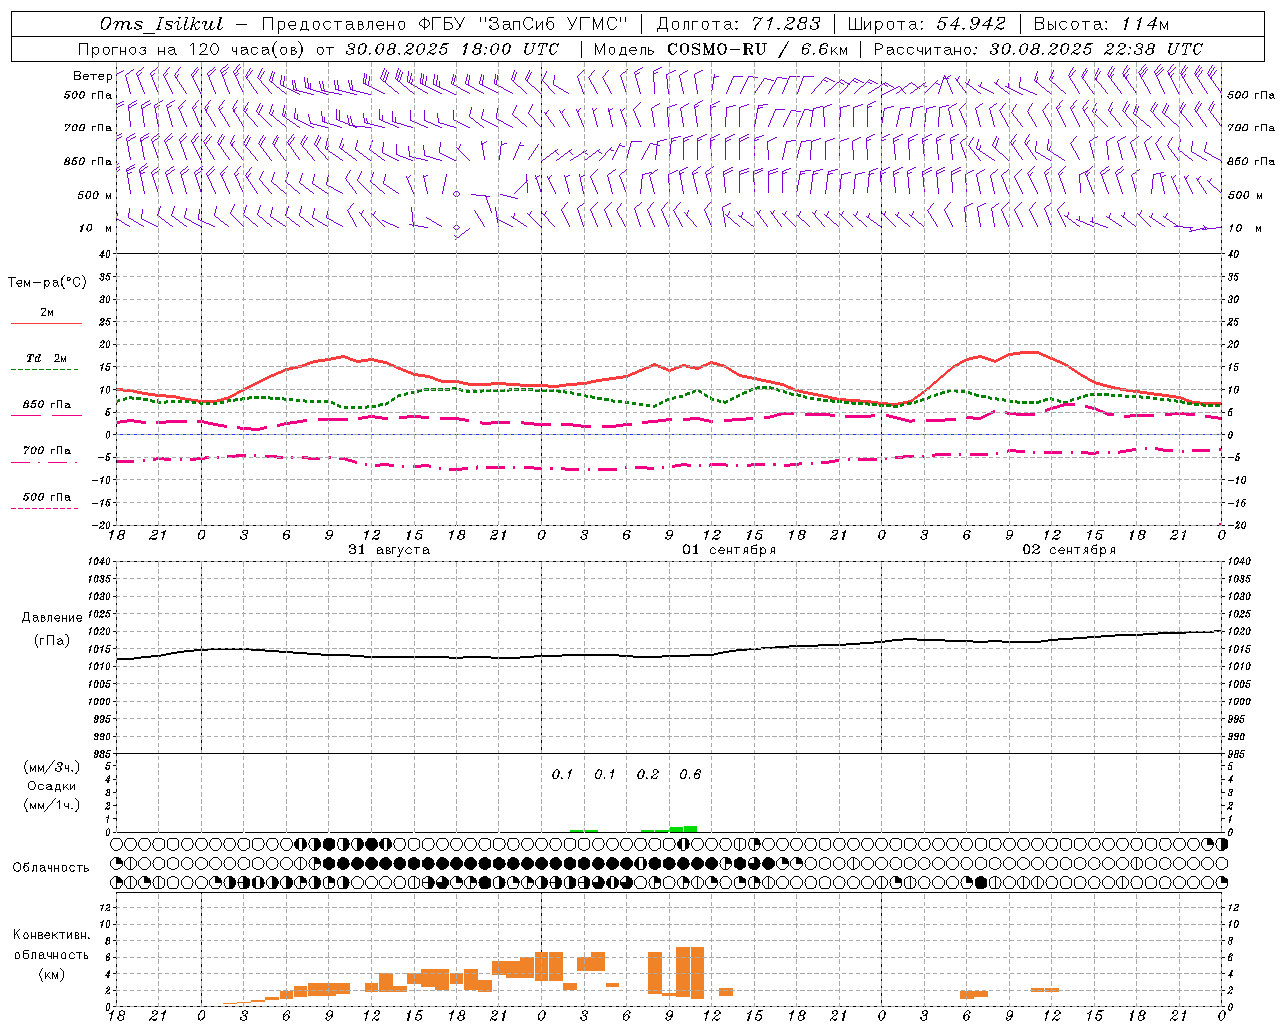Click the Рассчитано: 30.08.2025 22:38 UTC text
The width and height of the screenshot is (1280, 1024).
(1038, 49)
